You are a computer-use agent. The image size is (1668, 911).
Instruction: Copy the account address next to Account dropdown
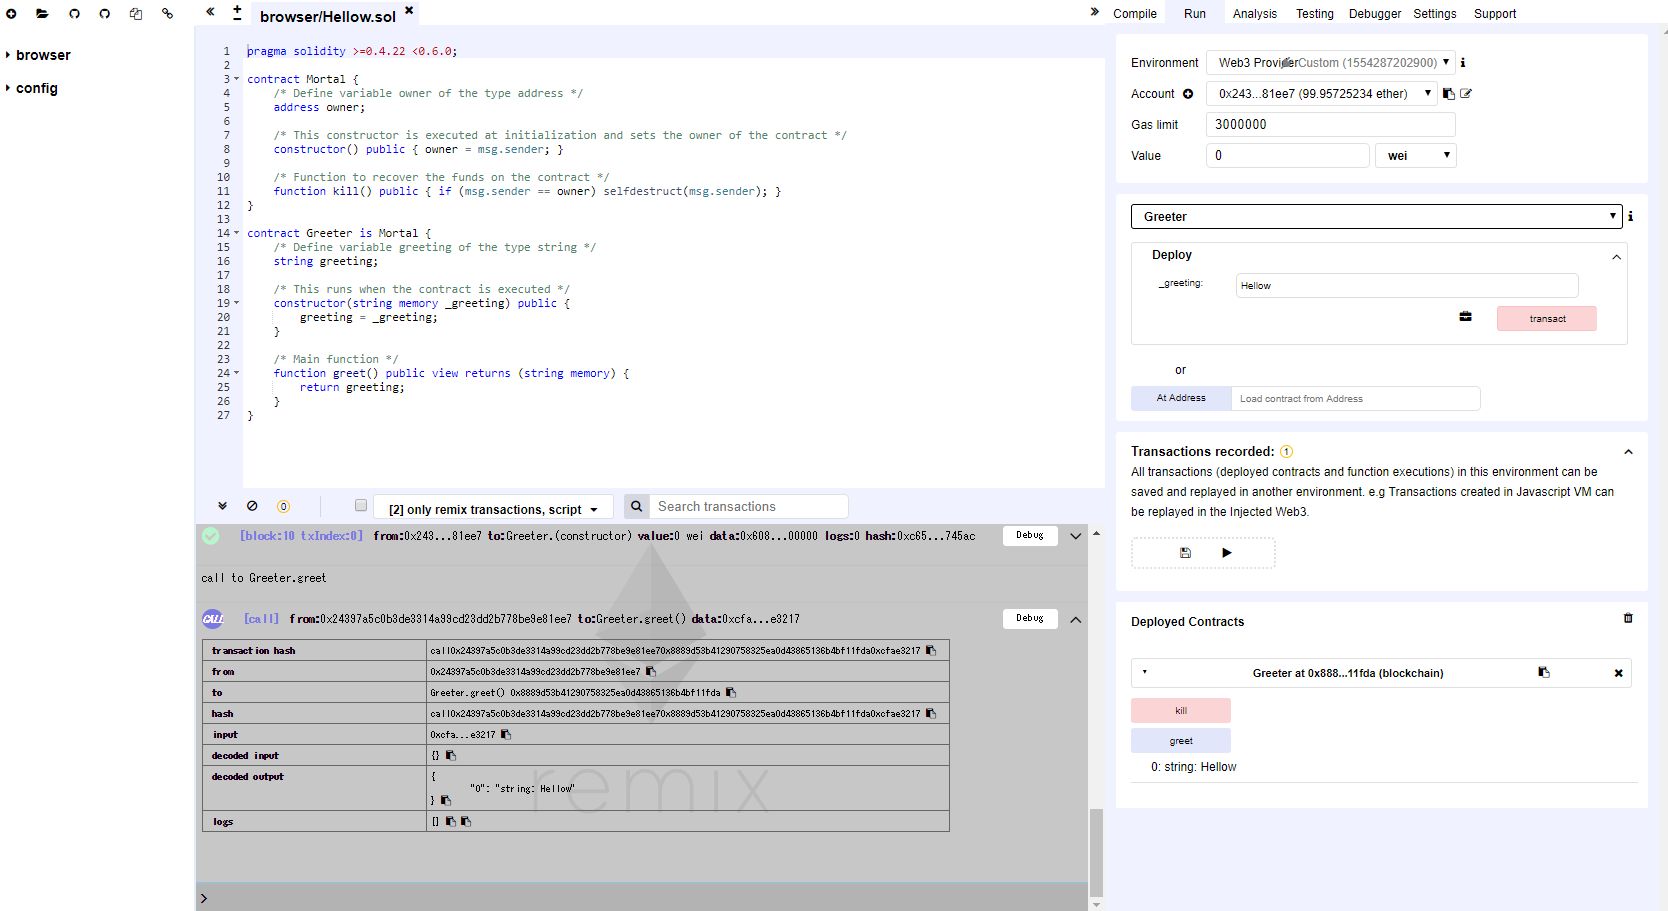point(1448,94)
